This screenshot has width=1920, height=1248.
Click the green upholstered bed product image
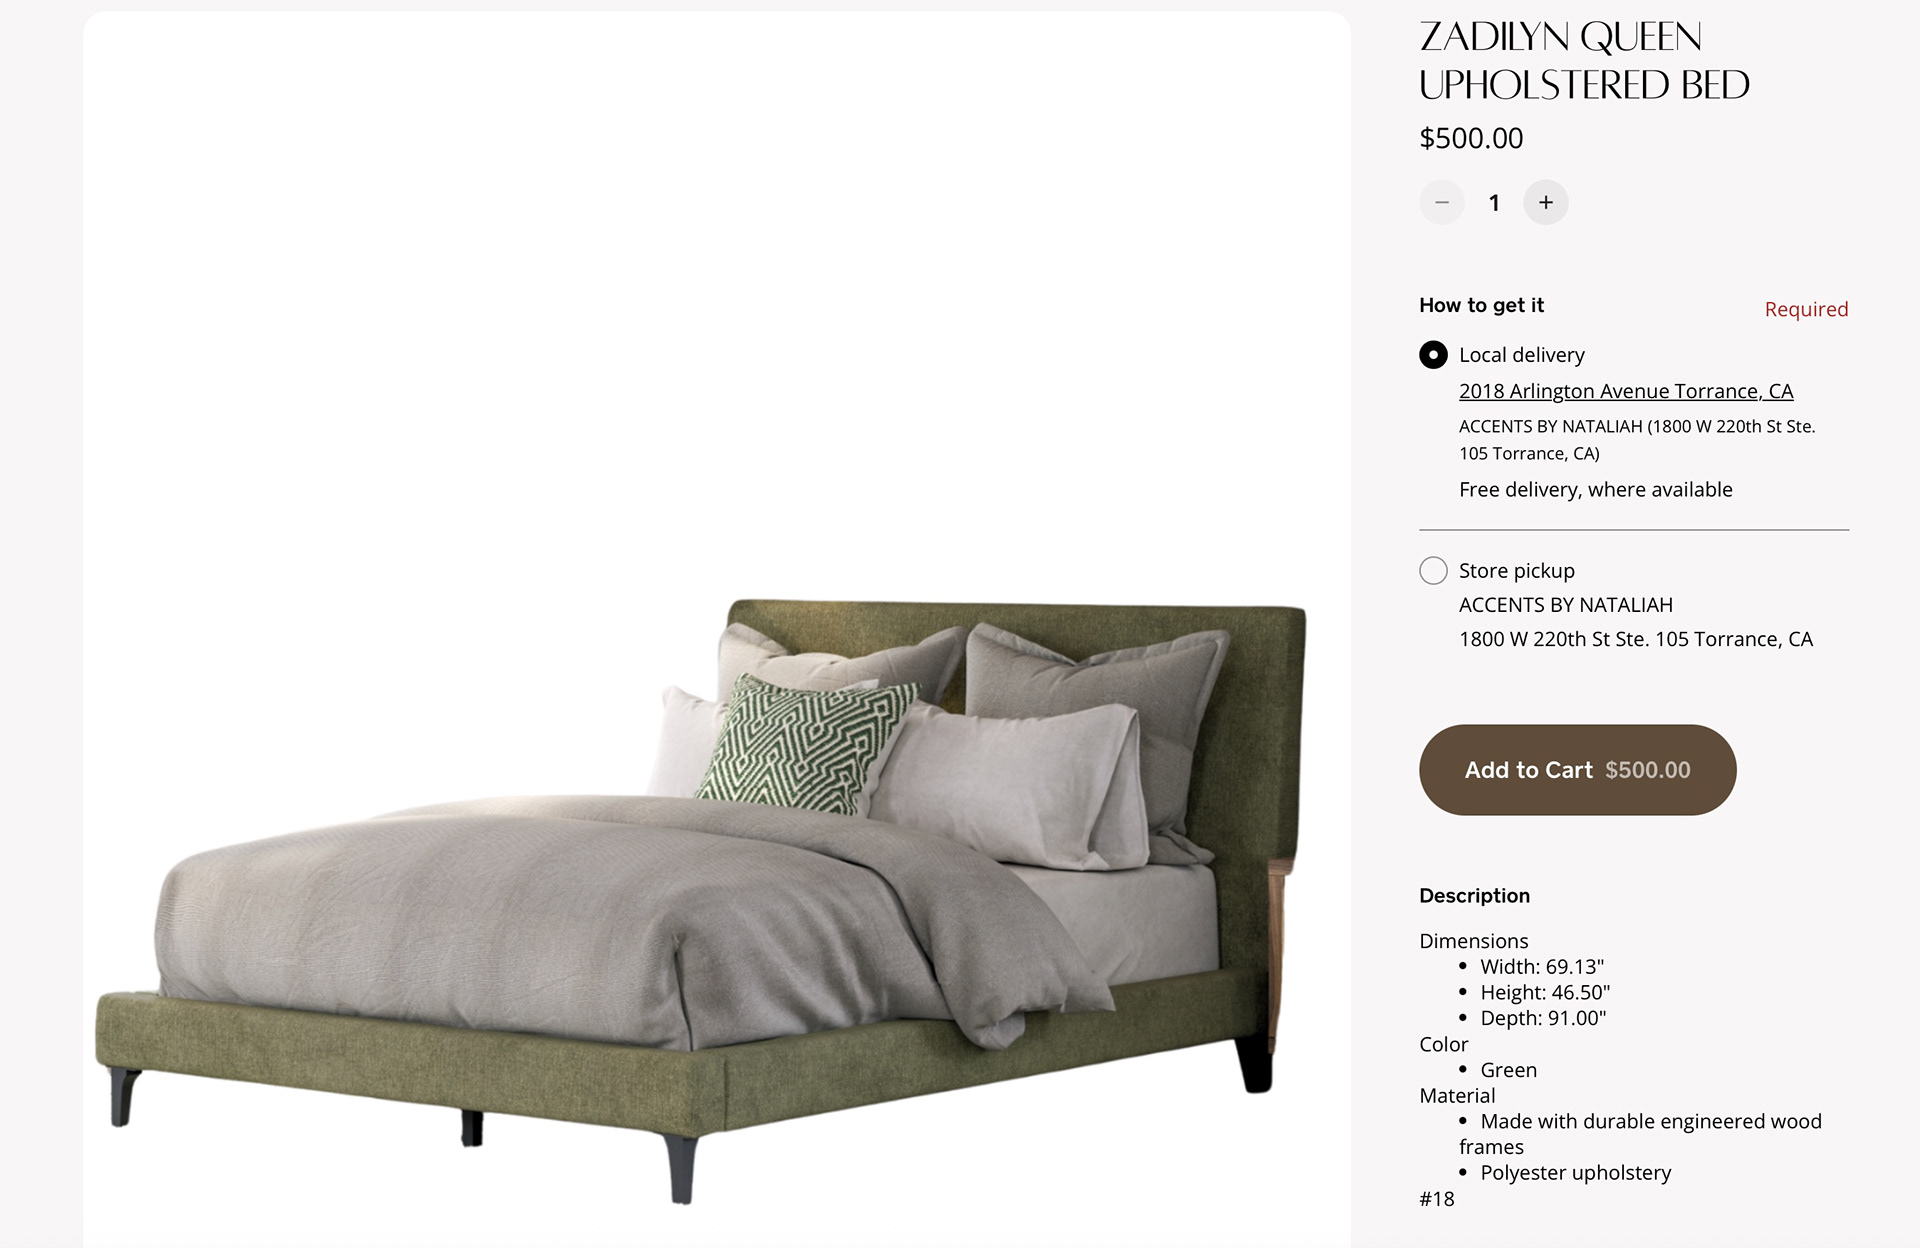[x=700, y=900]
